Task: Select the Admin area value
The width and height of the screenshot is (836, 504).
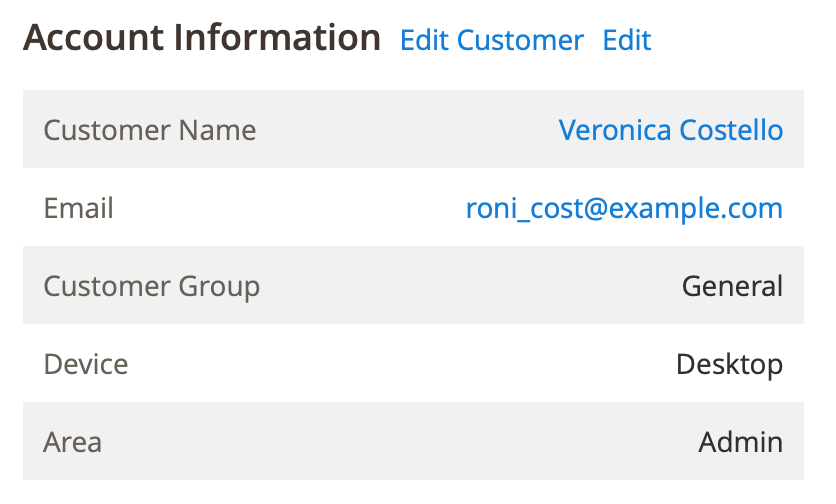Action: pos(741,442)
